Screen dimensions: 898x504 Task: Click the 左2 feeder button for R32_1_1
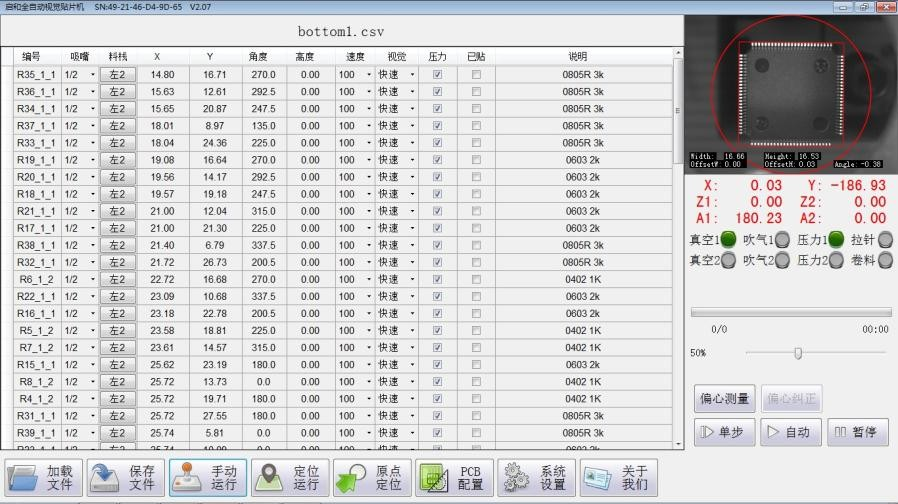click(x=117, y=262)
